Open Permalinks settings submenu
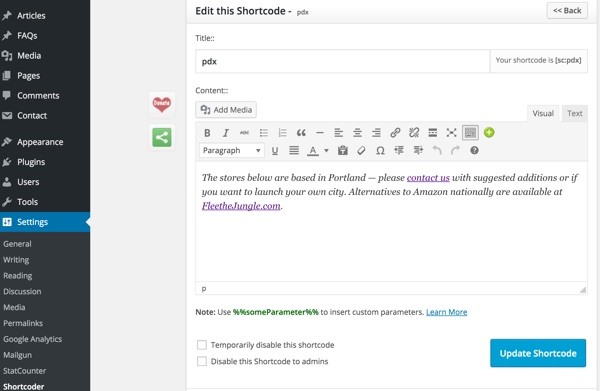The width and height of the screenshot is (600, 391). coord(23,323)
